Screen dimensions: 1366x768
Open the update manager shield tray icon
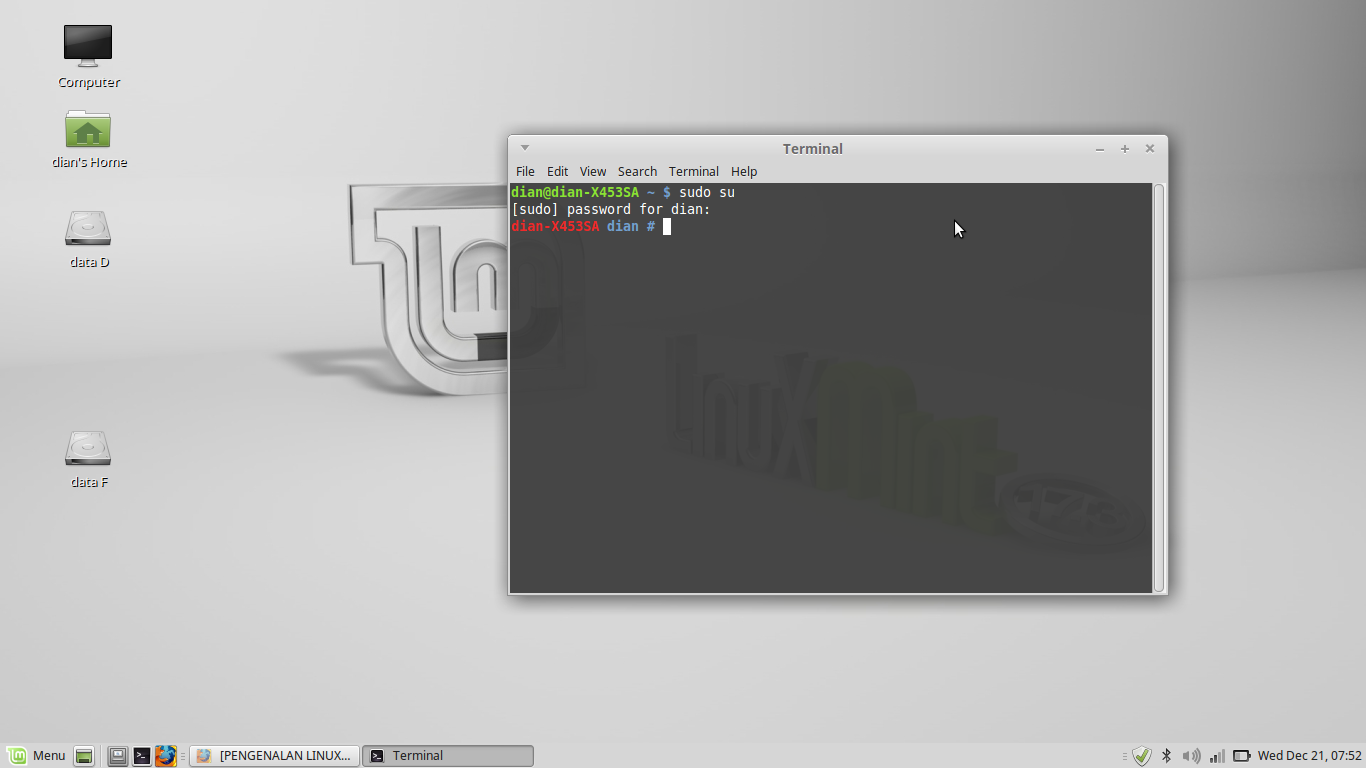(x=1142, y=756)
